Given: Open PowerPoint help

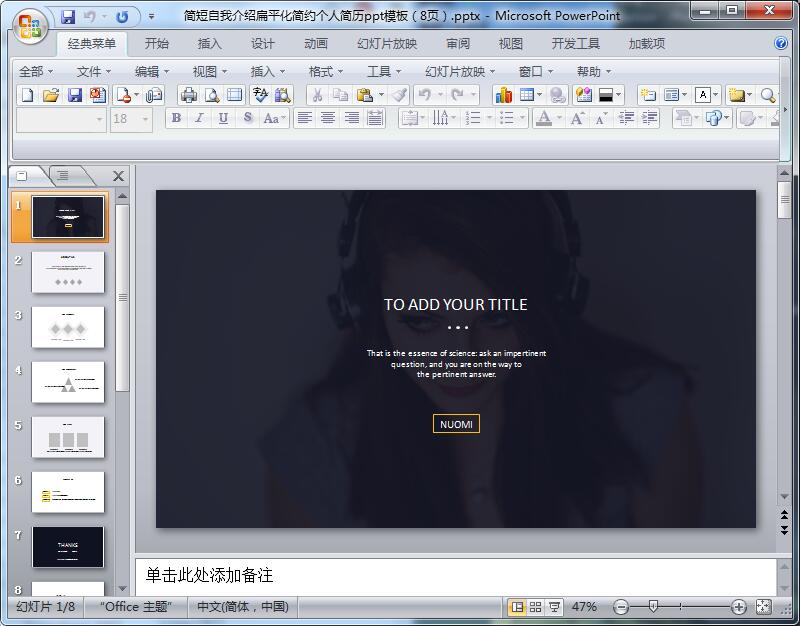Looking at the screenshot, I should [x=781, y=43].
